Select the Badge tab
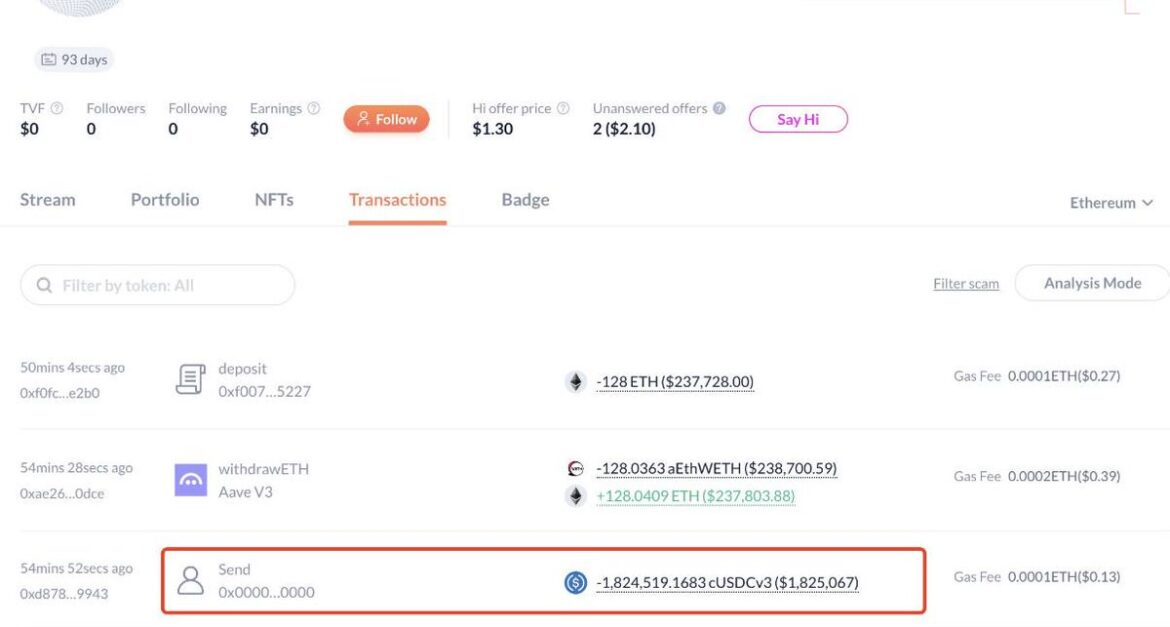 [x=525, y=199]
